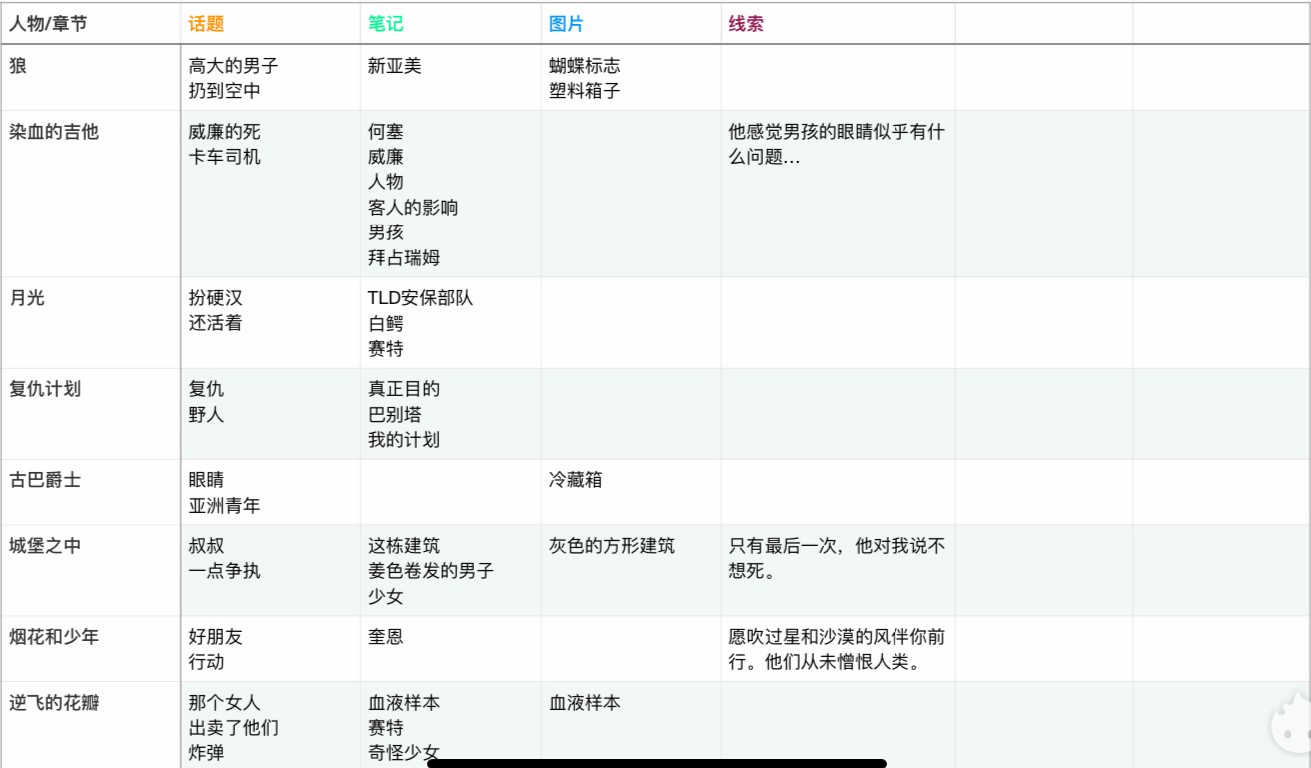Select topic 一点争执

224,571
